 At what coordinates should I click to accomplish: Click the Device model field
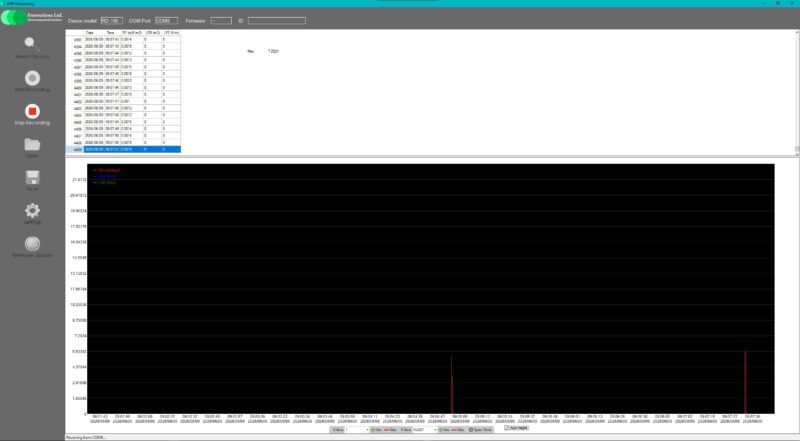pyautogui.click(x=112, y=21)
